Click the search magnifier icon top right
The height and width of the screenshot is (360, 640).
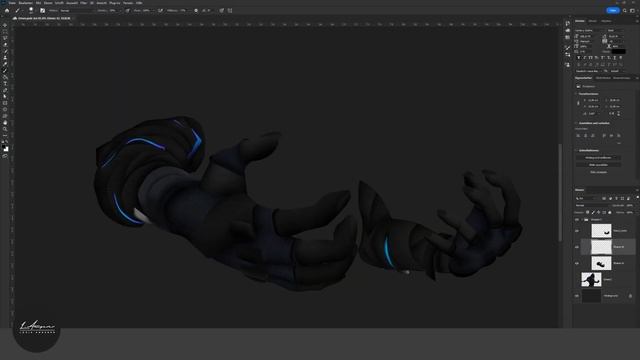coord(624,11)
